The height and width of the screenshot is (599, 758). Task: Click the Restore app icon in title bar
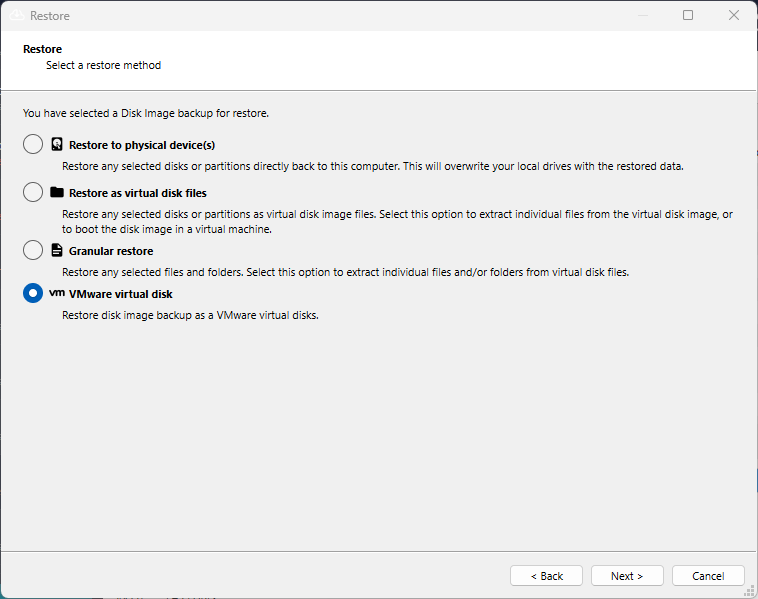(x=15, y=16)
